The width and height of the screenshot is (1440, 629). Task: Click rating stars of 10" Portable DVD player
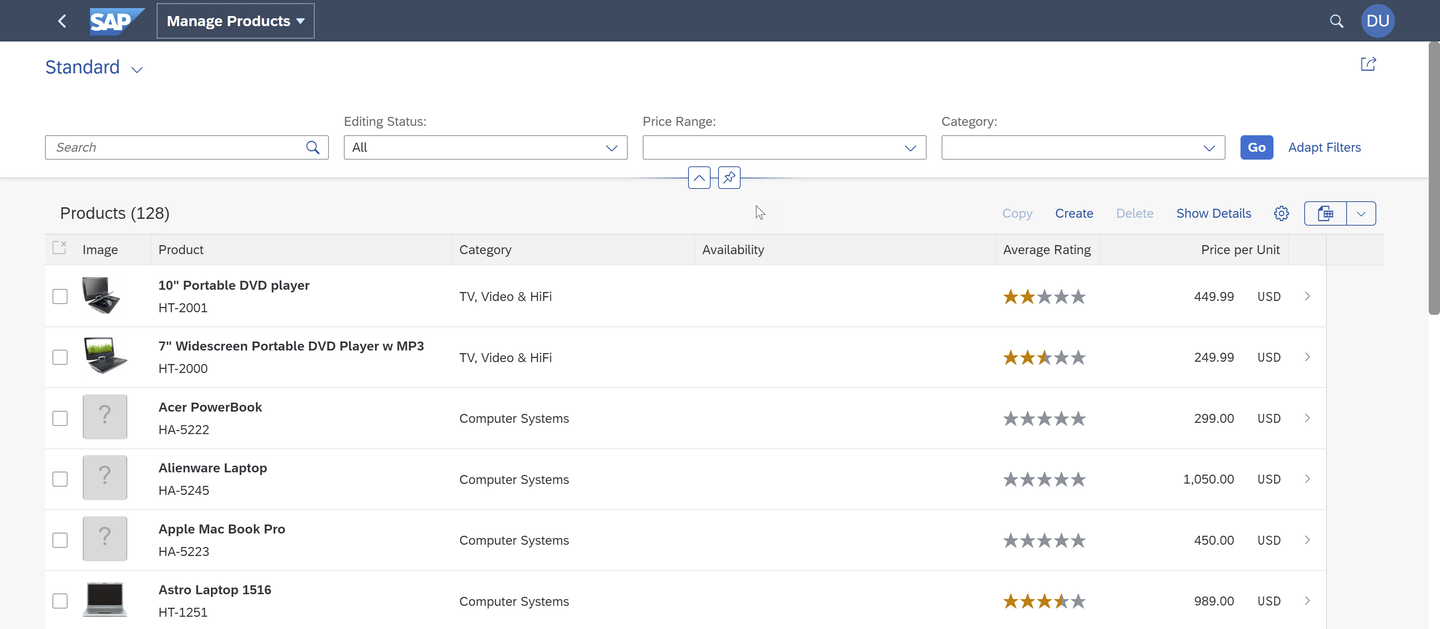1044,296
